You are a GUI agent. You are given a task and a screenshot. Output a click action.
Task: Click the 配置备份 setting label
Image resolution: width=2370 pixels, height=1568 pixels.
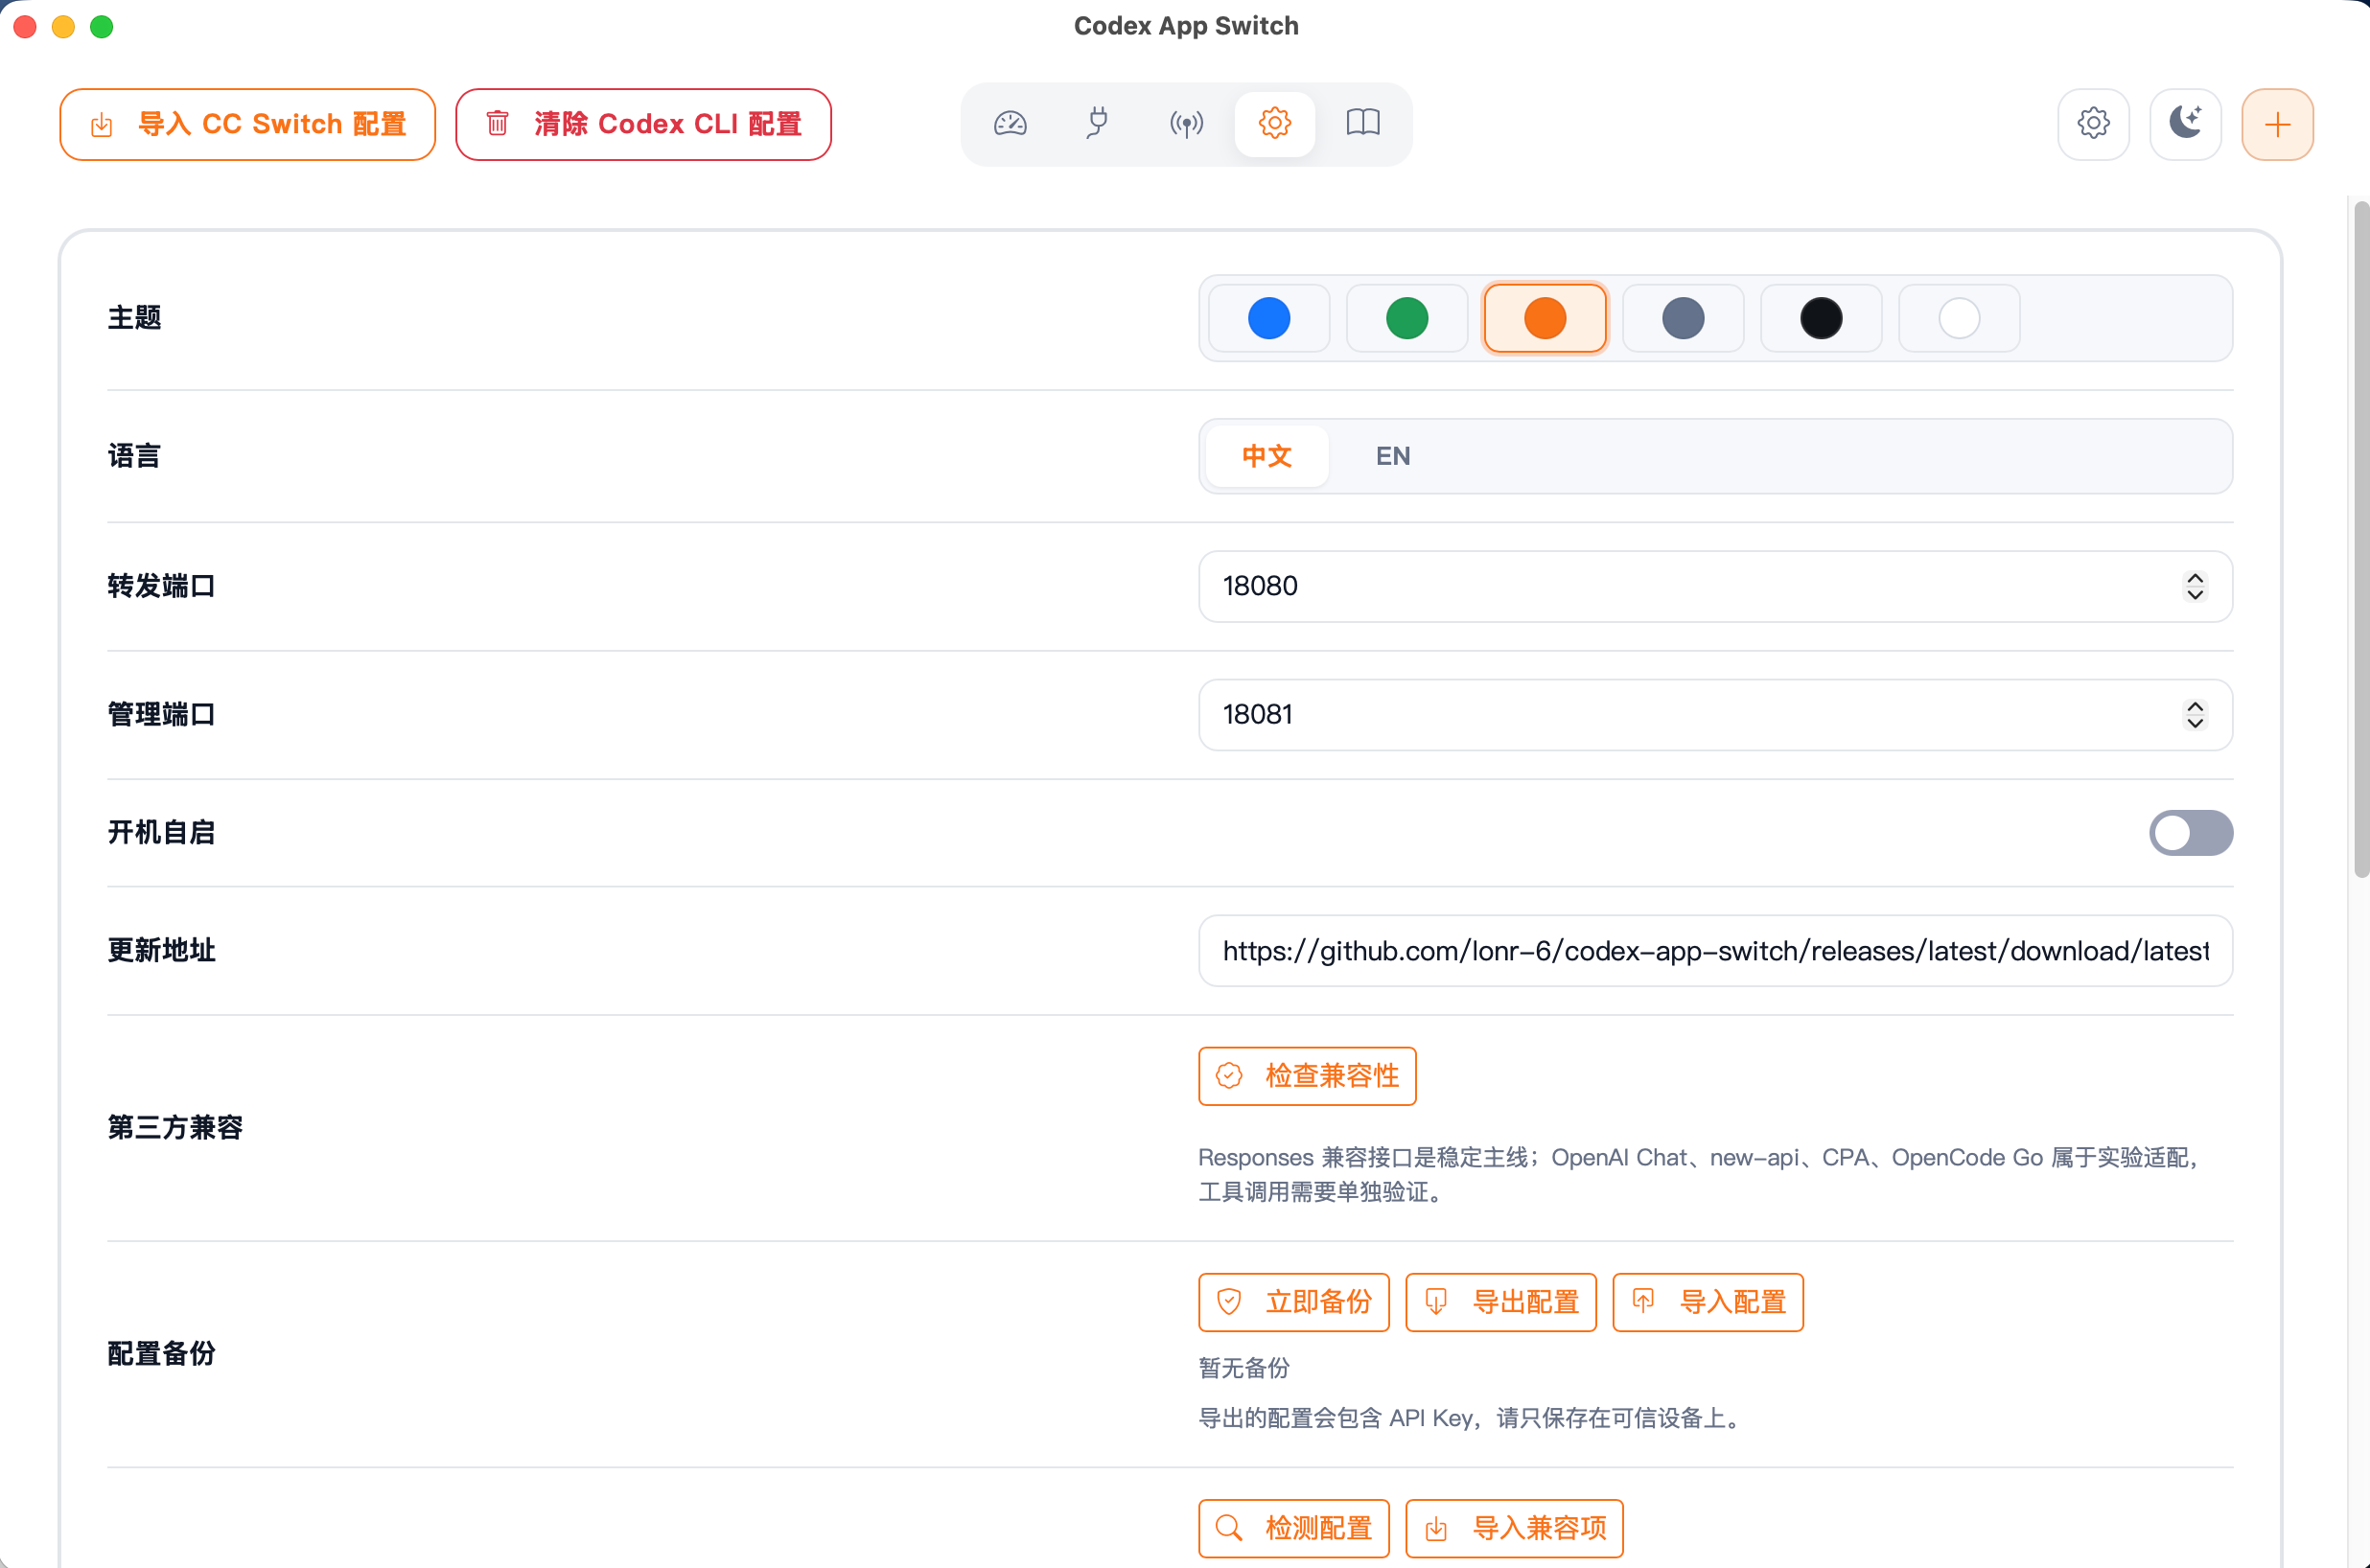click(161, 1354)
